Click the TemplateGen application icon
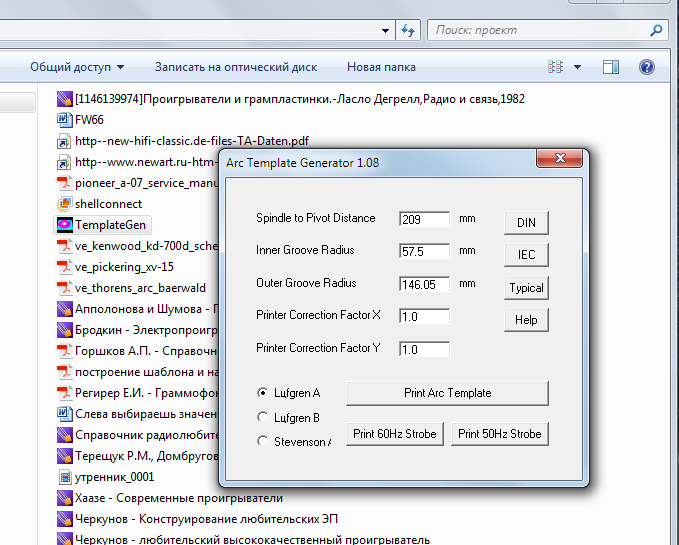This screenshot has height=545, width=679. click(64, 225)
